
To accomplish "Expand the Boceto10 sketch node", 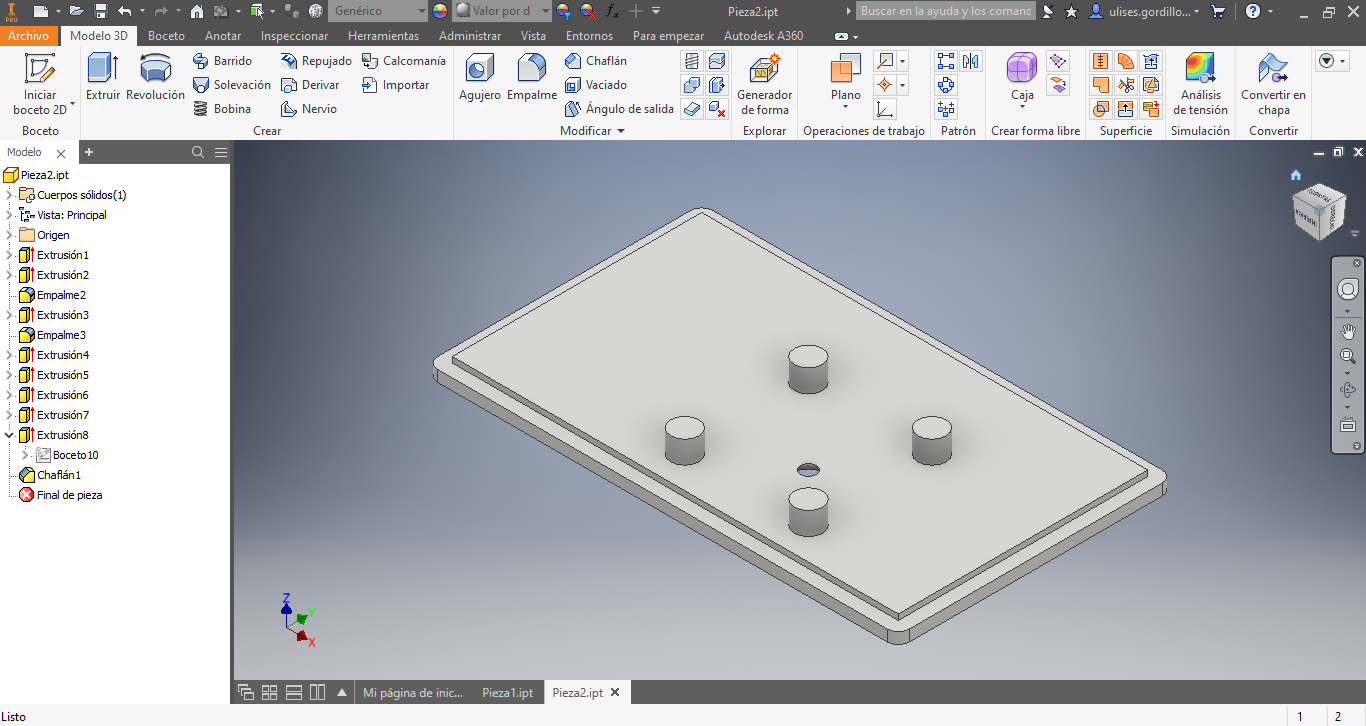I will click(x=26, y=455).
